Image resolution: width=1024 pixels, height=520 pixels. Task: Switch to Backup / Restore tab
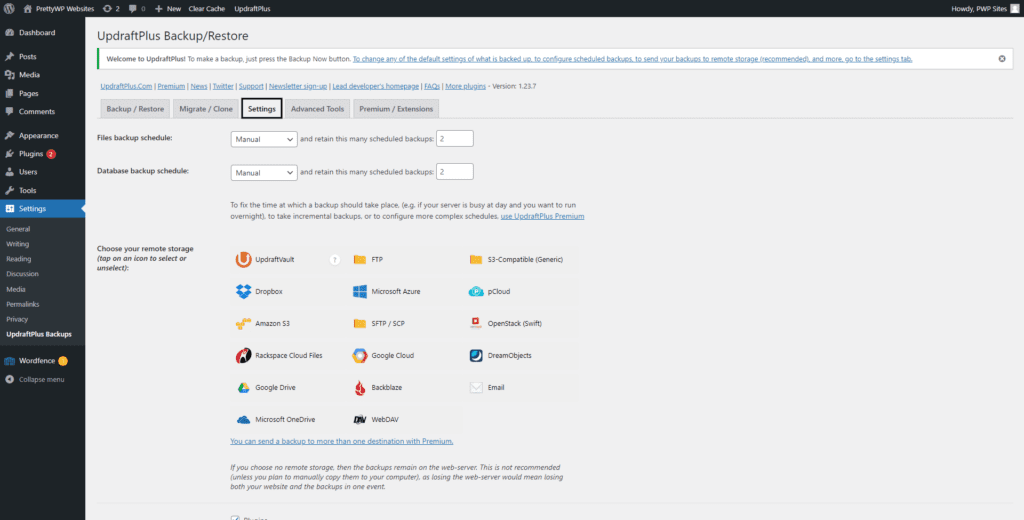(x=135, y=108)
